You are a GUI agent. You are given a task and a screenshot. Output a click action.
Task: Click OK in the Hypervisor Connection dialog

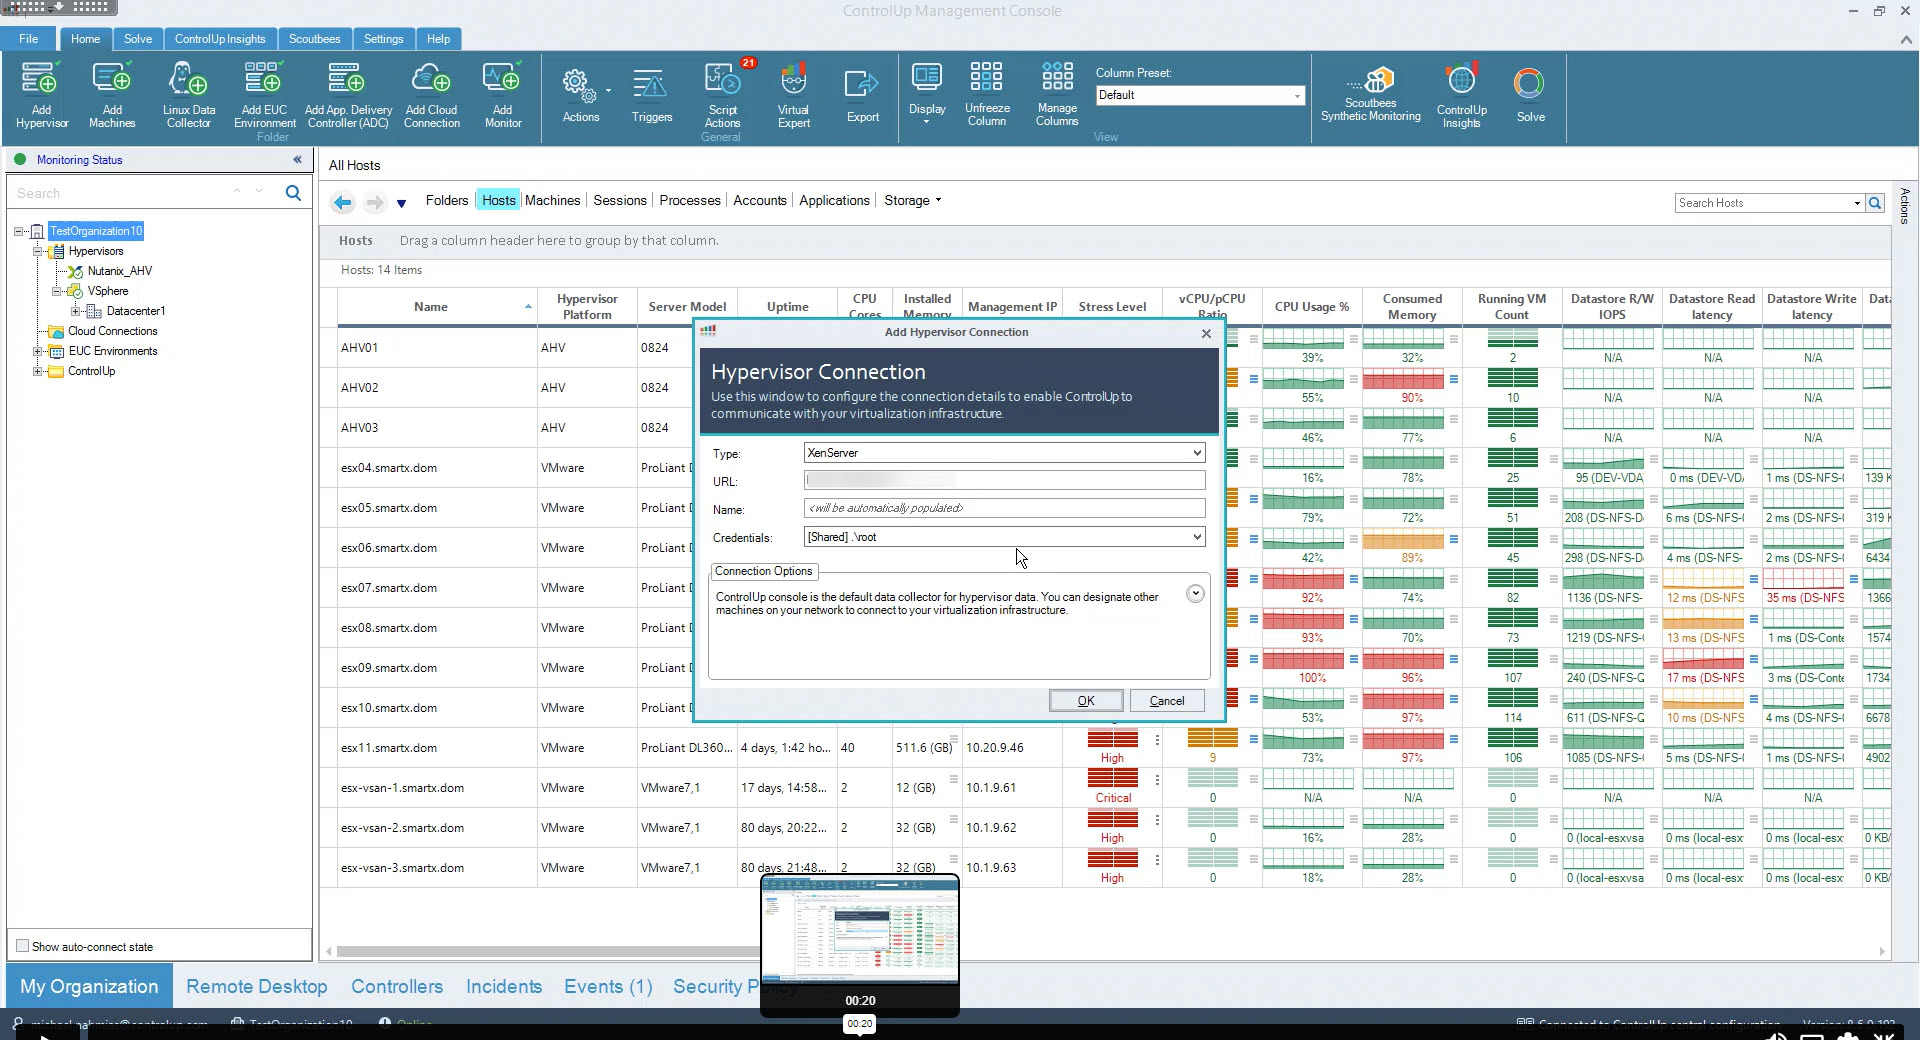[x=1085, y=701]
